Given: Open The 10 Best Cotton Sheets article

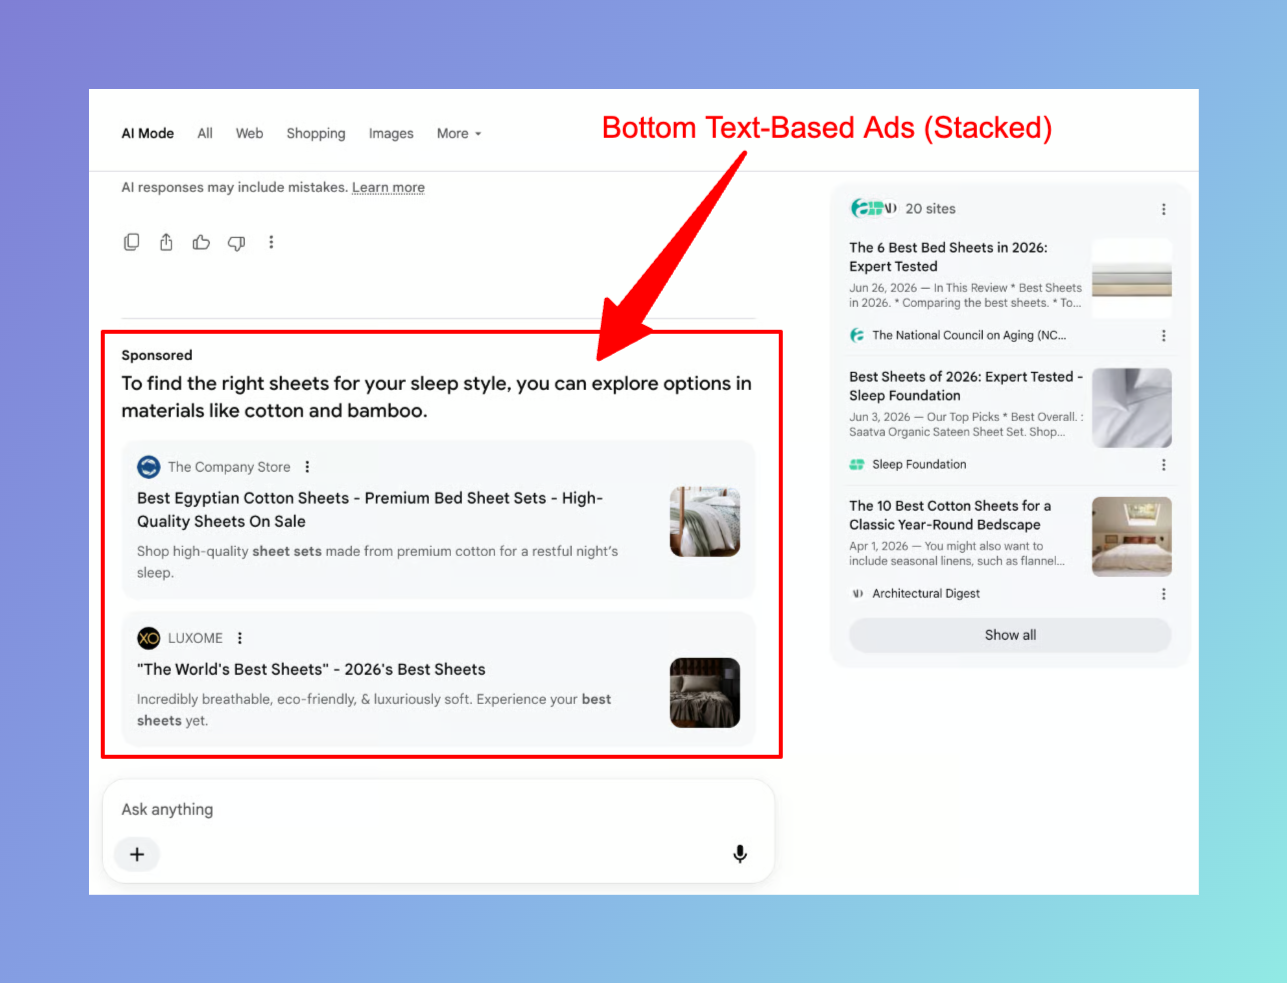Looking at the screenshot, I should point(950,515).
